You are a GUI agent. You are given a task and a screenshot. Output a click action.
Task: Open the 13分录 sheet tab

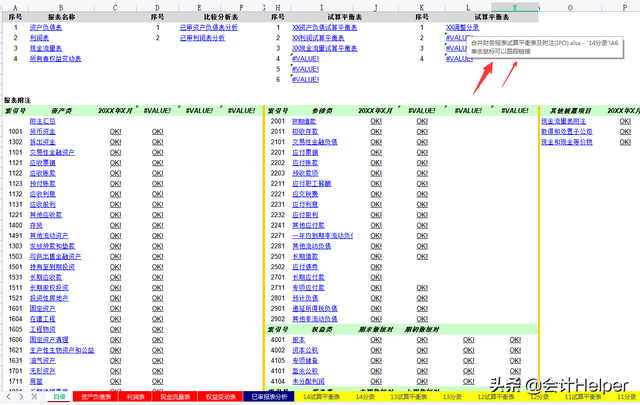pos(452,396)
